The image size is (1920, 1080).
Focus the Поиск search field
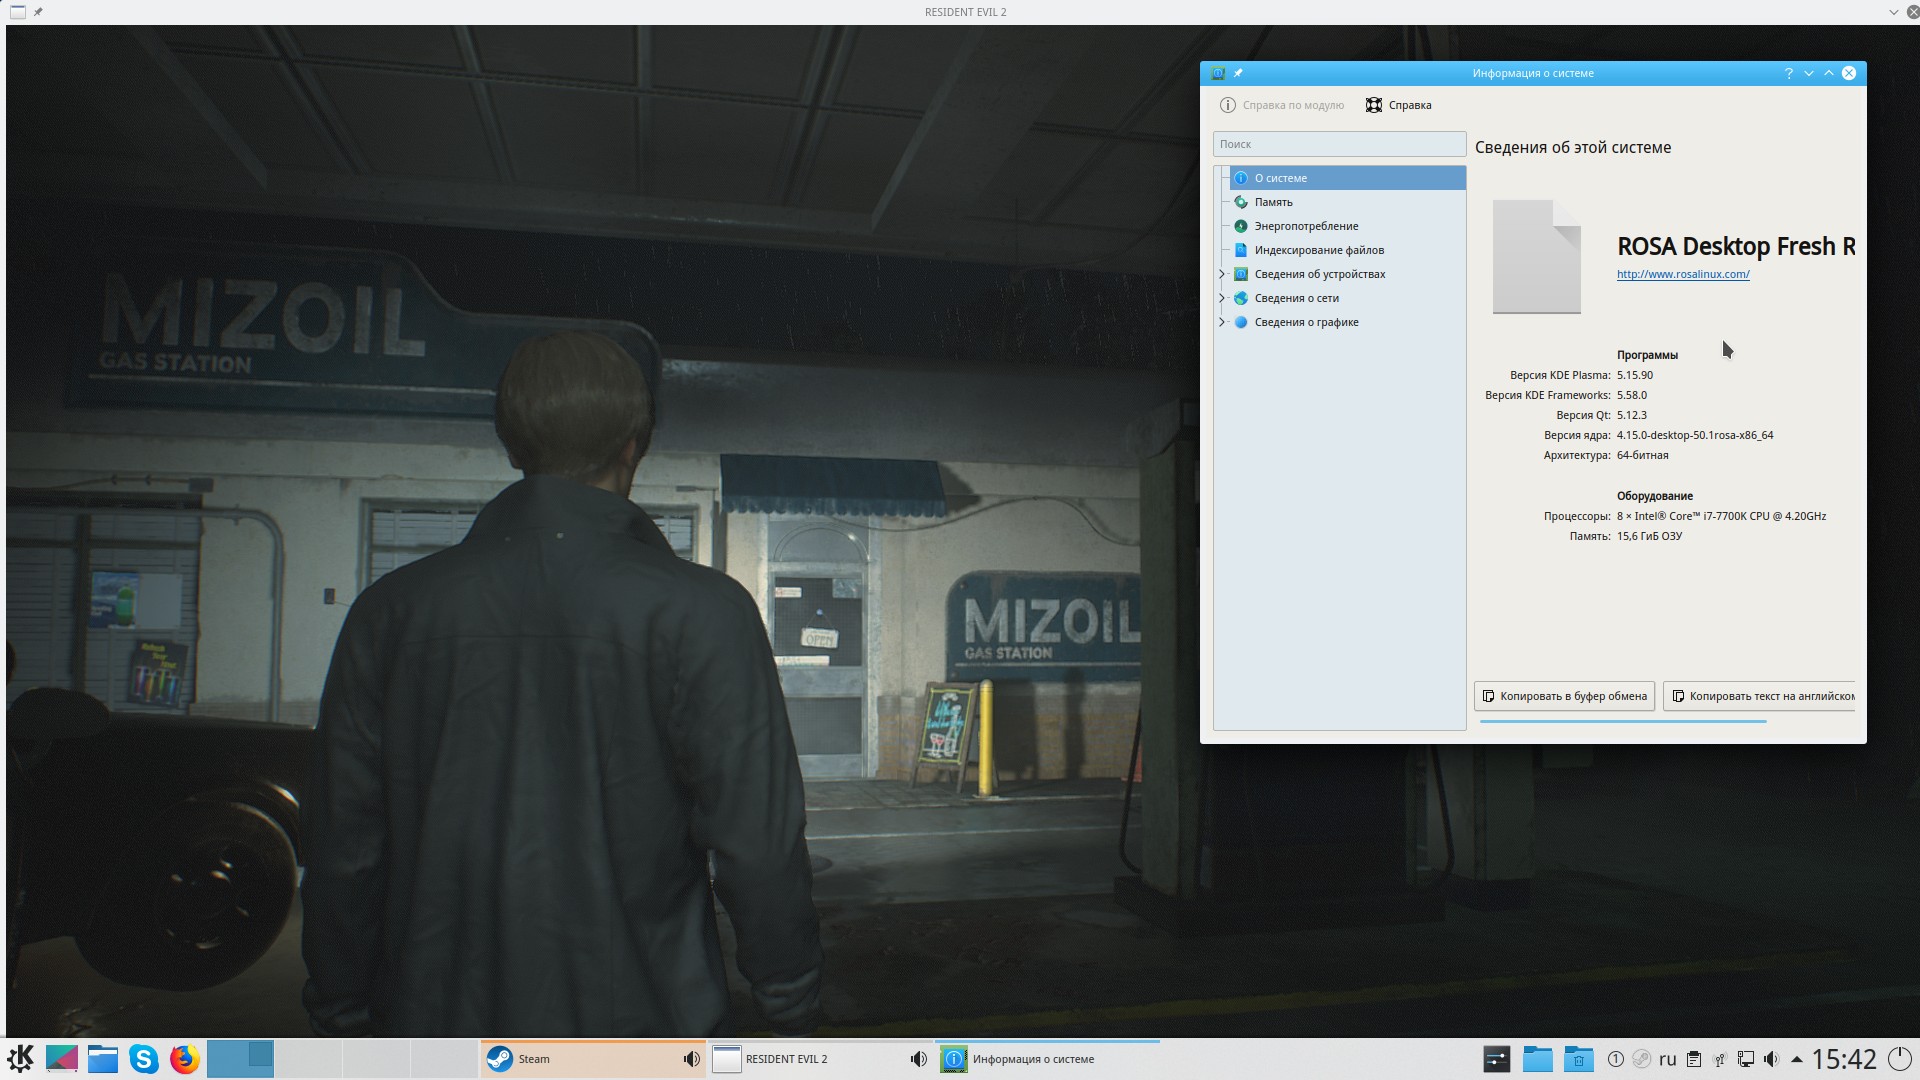point(1339,144)
